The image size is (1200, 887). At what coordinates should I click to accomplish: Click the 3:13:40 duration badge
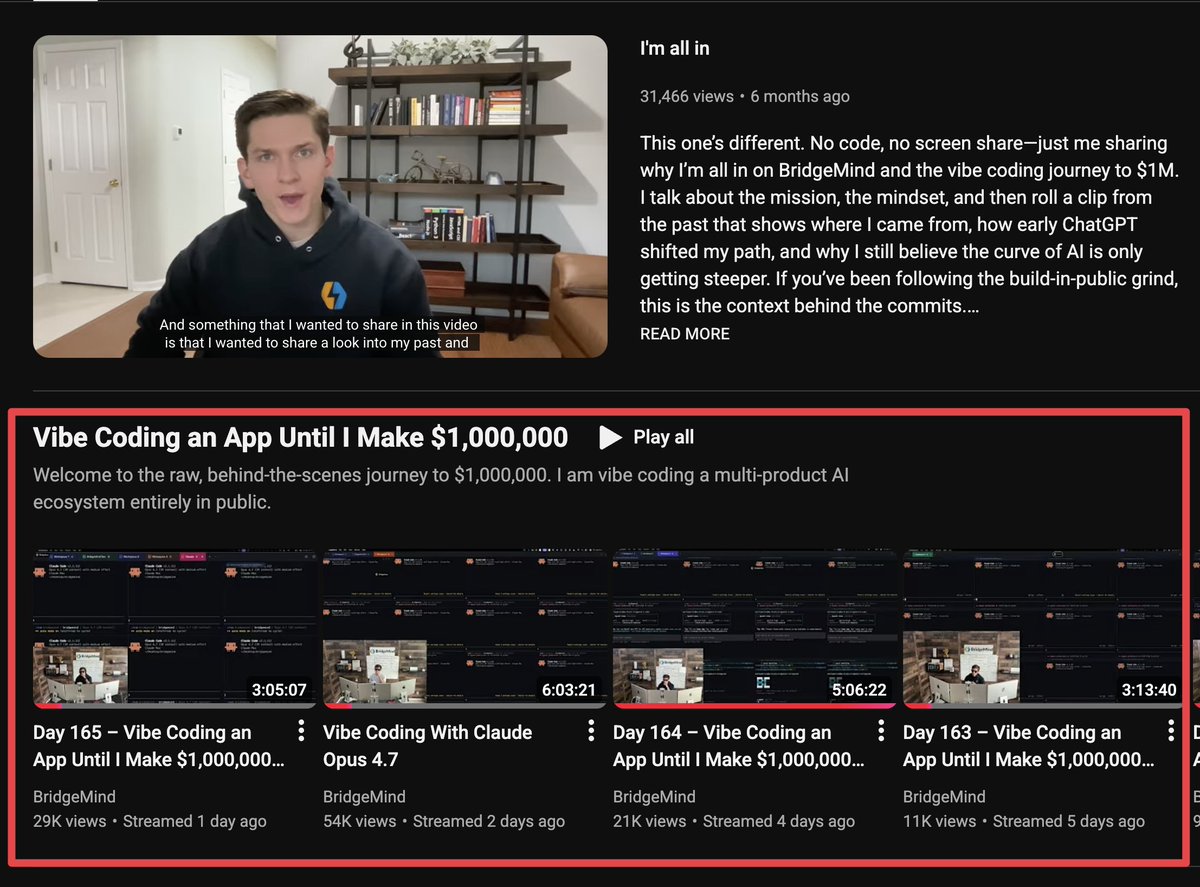(x=1149, y=690)
